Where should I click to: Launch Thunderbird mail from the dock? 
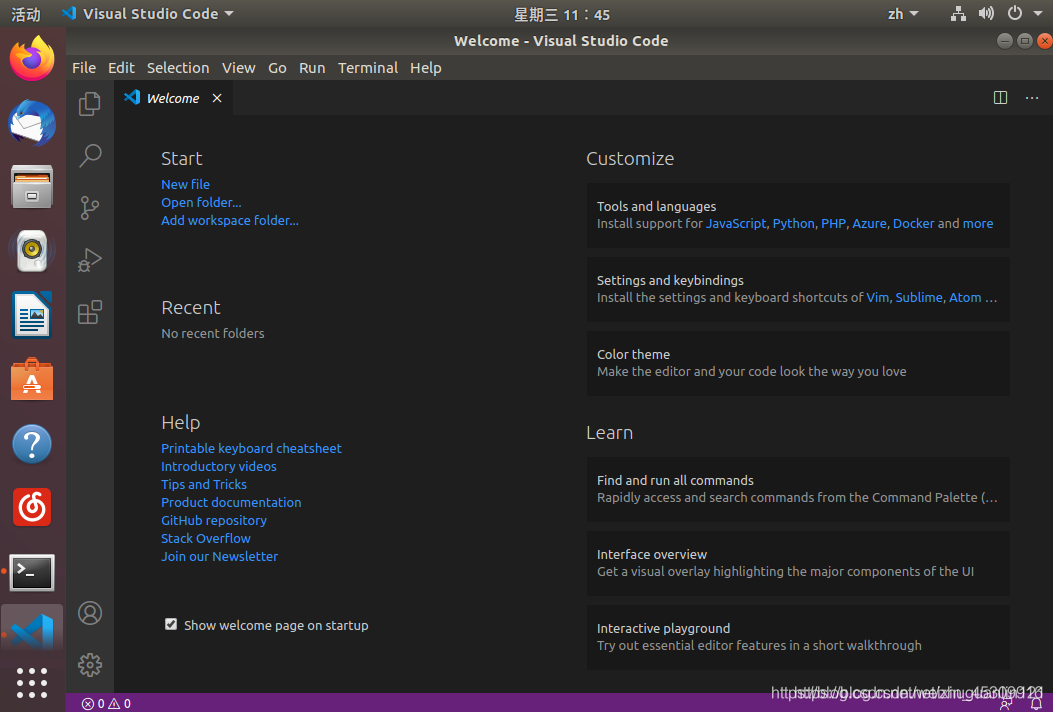[32, 123]
